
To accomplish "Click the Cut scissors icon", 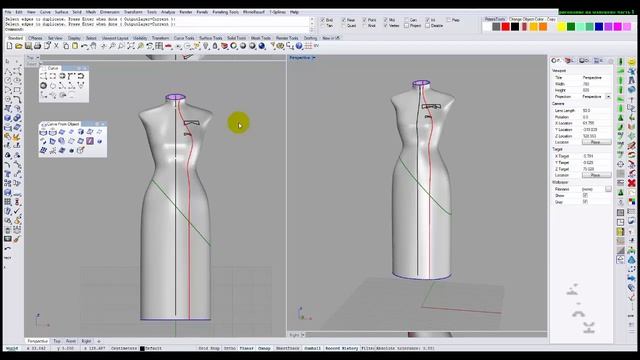I will 56,46.
